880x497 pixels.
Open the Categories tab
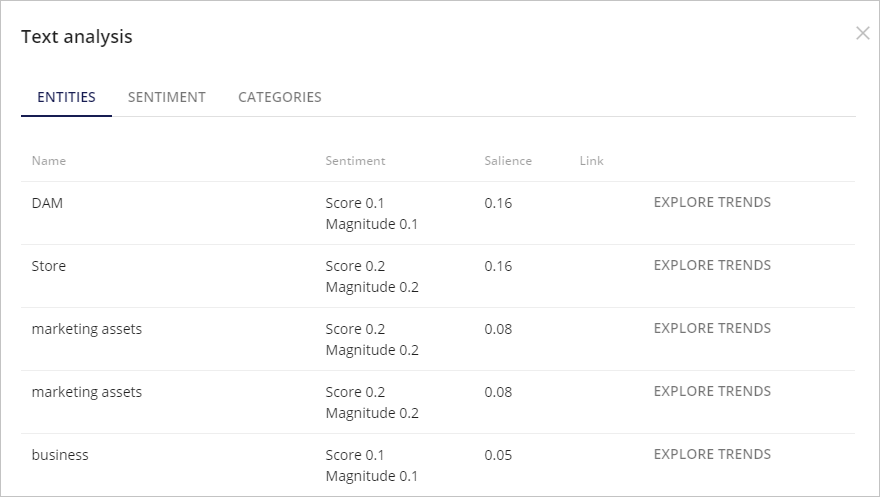click(x=279, y=97)
